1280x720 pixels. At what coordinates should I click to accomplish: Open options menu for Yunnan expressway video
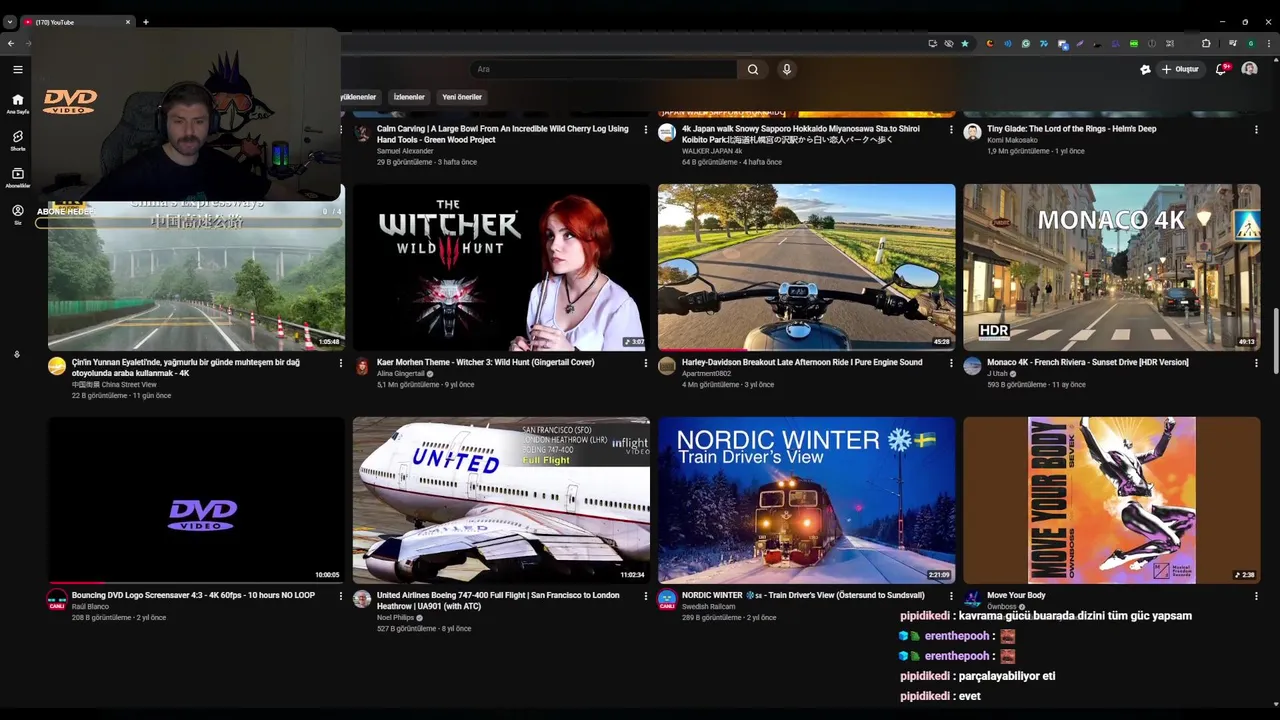pos(340,363)
